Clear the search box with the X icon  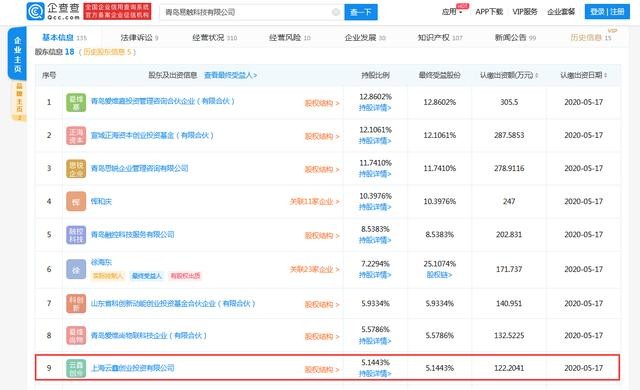point(336,12)
